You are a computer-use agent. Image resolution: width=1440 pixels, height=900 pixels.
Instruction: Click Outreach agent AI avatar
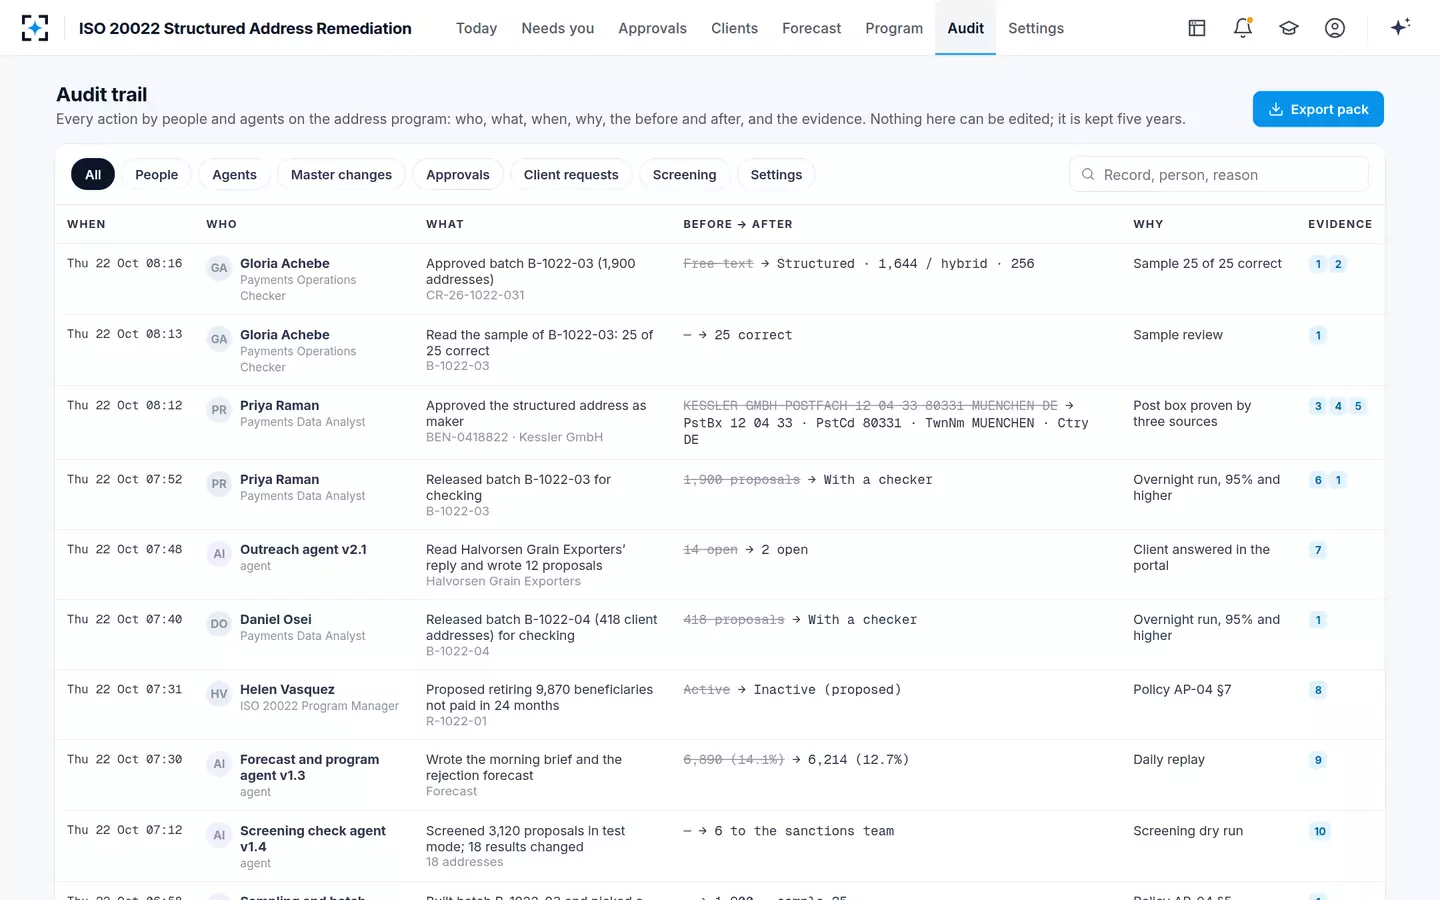(219, 554)
